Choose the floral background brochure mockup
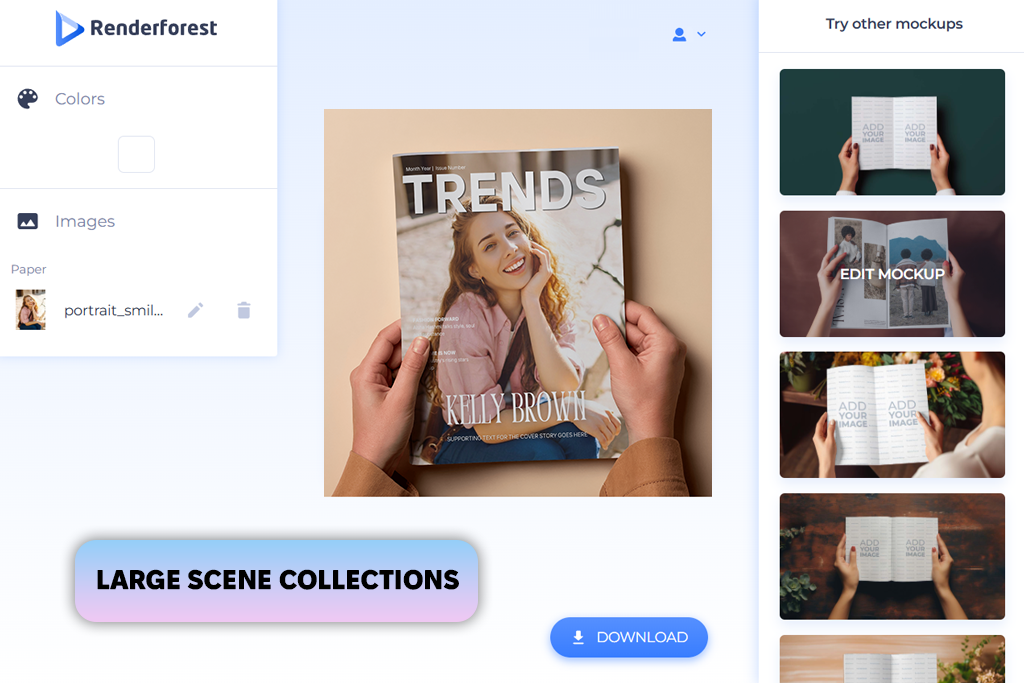This screenshot has width=1024, height=683. click(x=892, y=415)
